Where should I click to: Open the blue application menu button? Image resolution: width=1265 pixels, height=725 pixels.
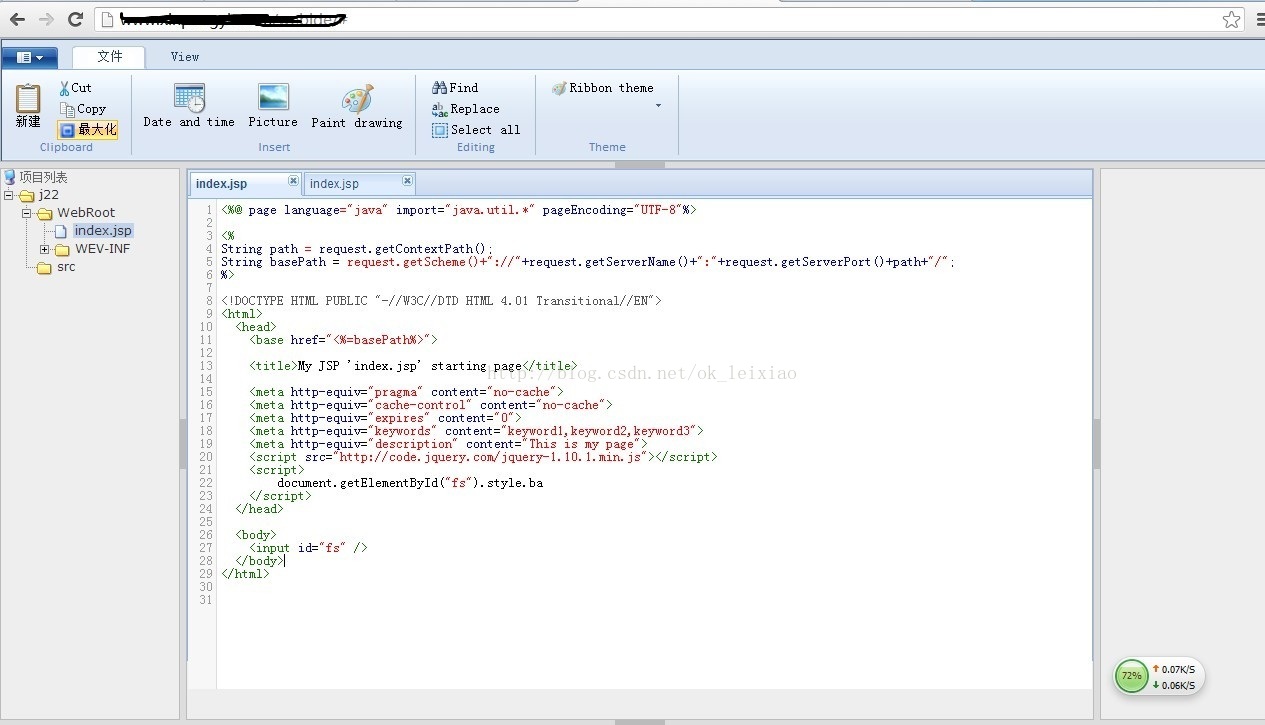point(29,58)
